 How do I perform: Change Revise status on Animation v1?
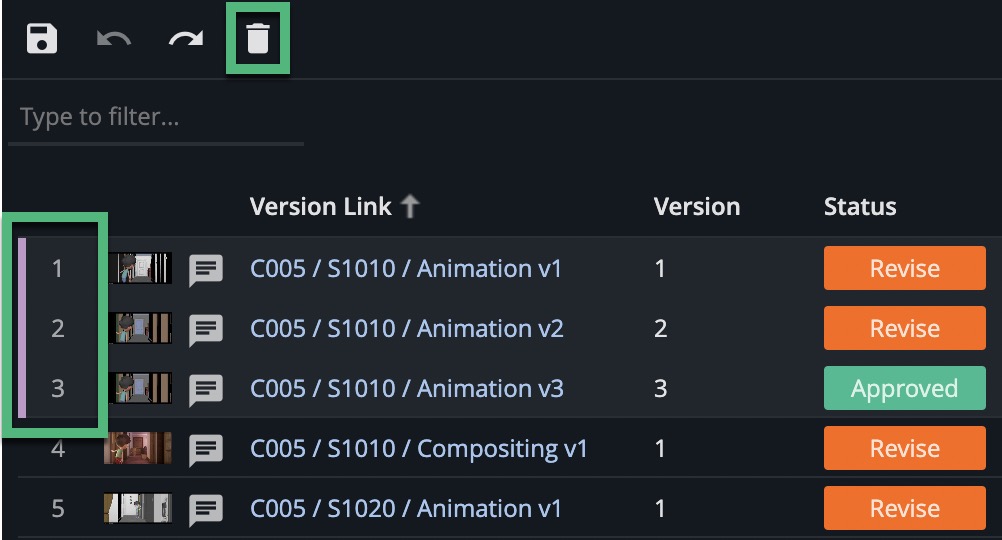pos(904,268)
